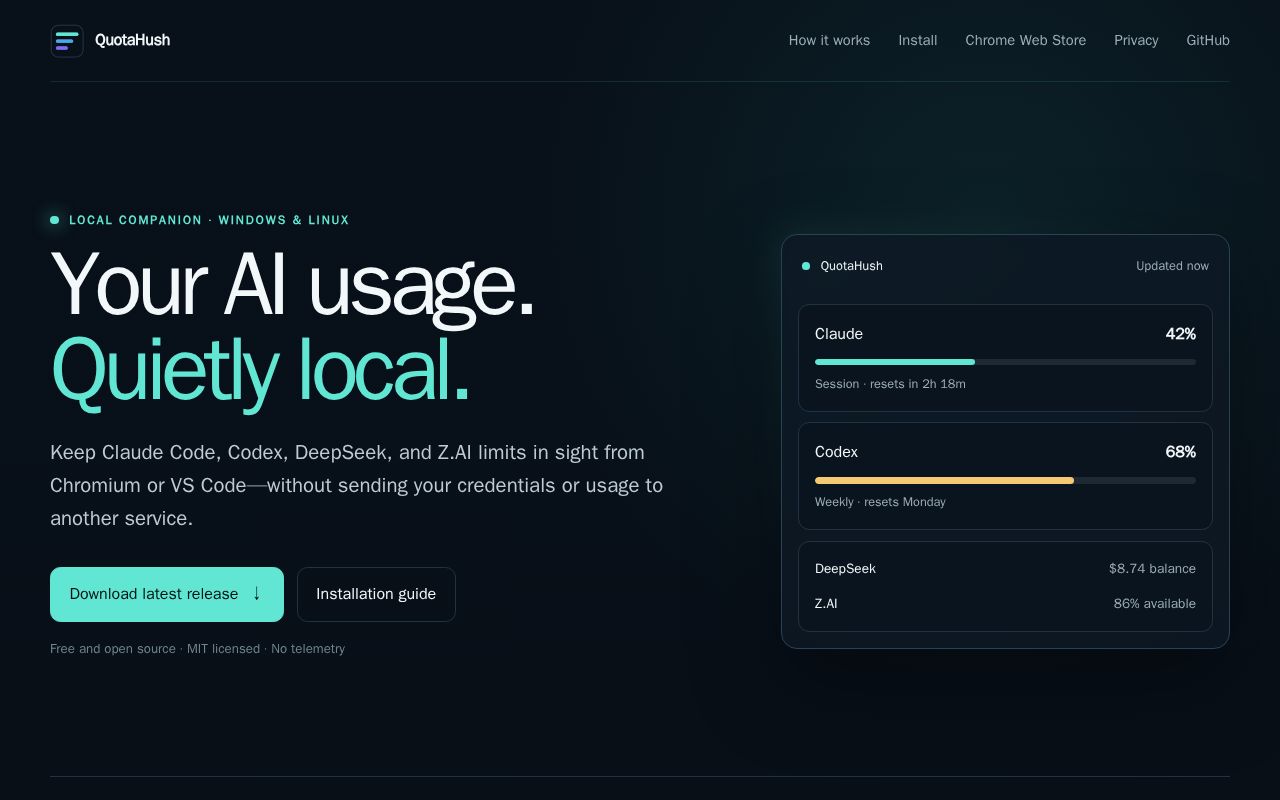Click the 68% Codex value
Viewport: 1280px width, 800px height.
pos(1180,452)
